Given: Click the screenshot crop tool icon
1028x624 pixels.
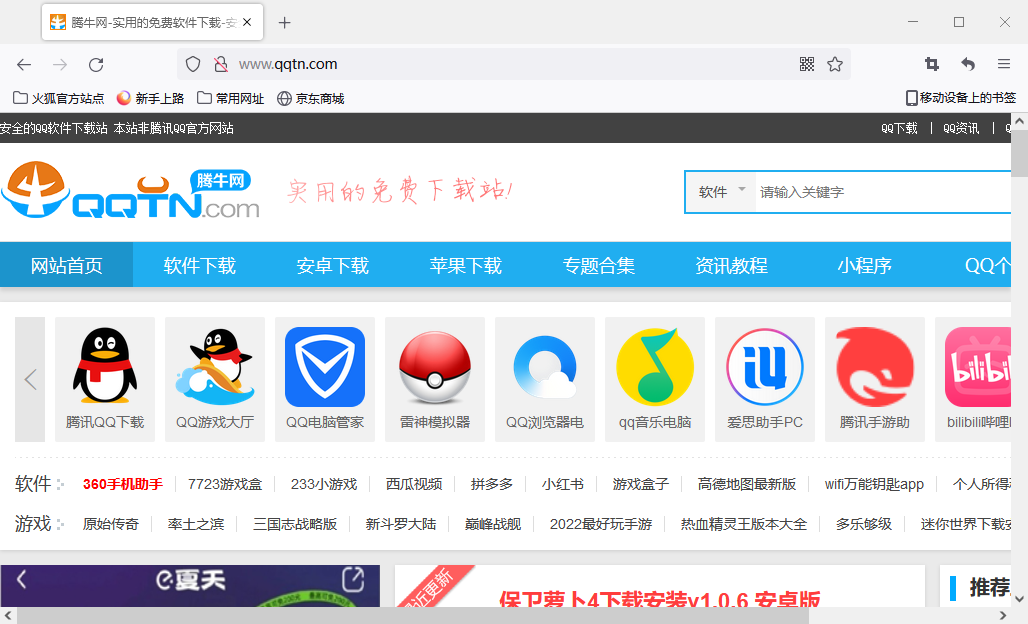Looking at the screenshot, I should click(932, 64).
